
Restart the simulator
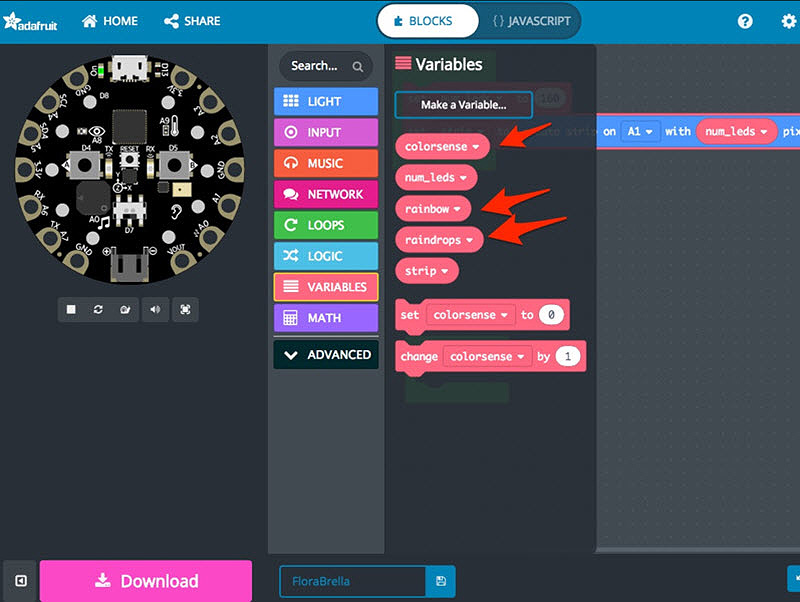click(98, 310)
